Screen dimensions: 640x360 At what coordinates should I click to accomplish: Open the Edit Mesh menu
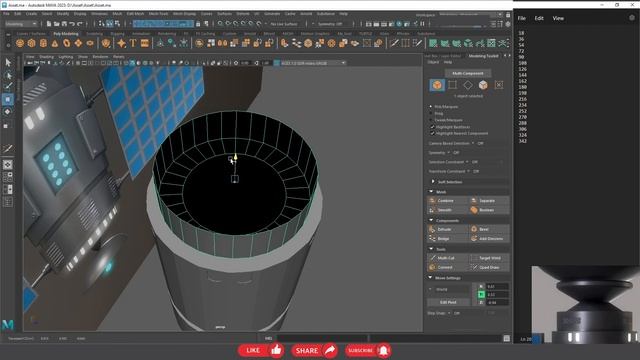coord(135,14)
